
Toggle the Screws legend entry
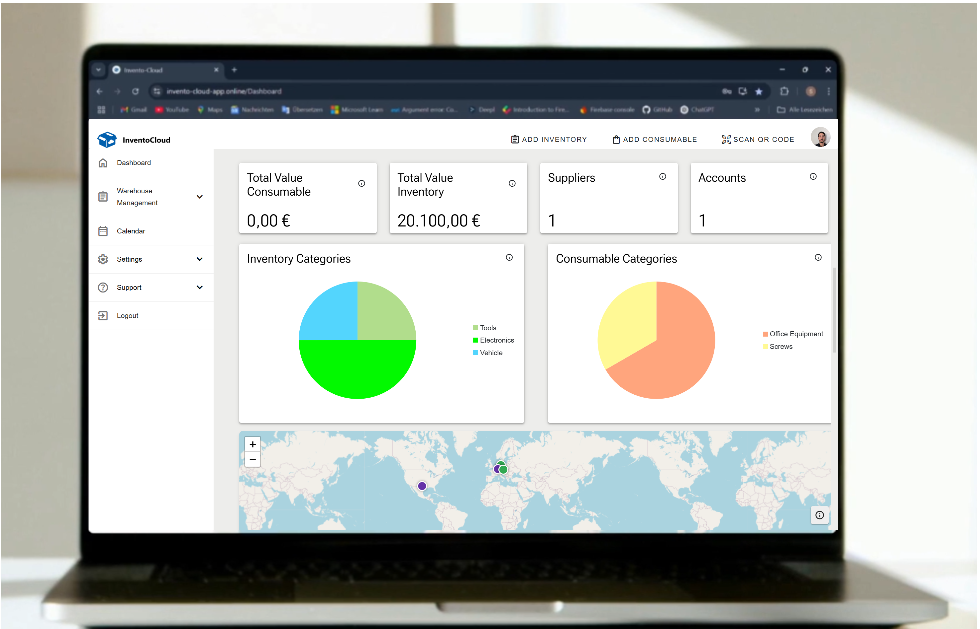click(x=778, y=346)
